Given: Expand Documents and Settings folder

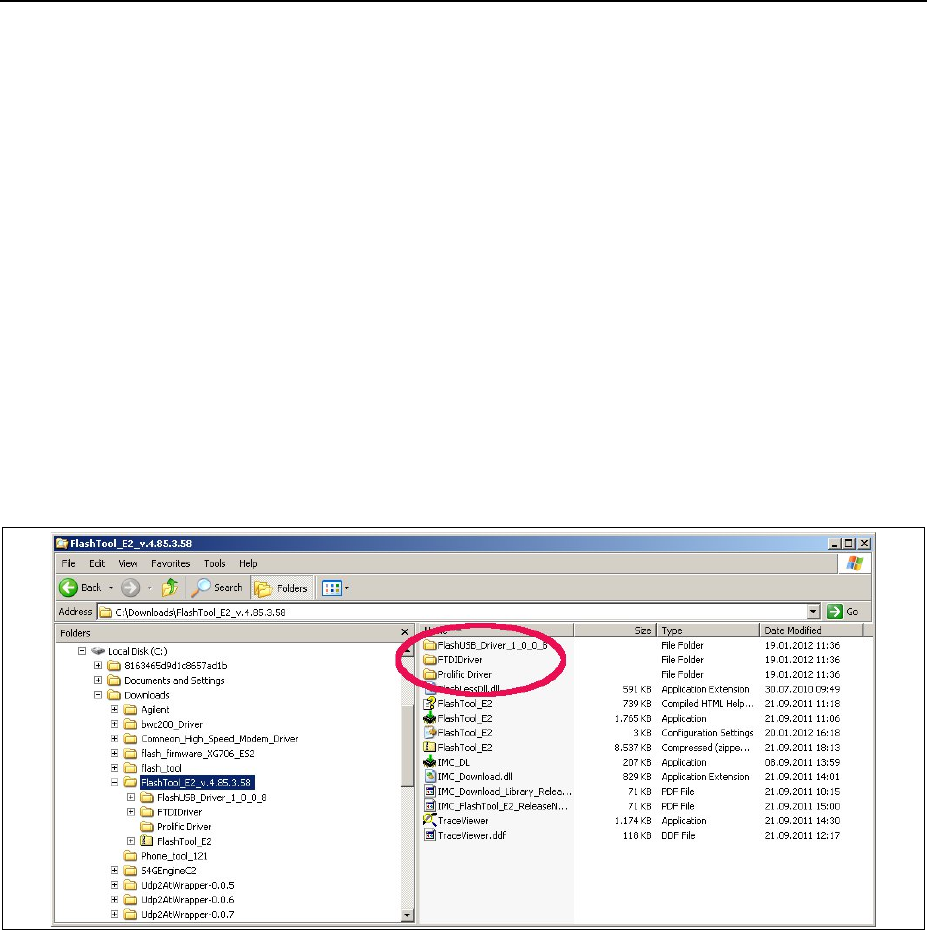Looking at the screenshot, I should coord(98,680).
